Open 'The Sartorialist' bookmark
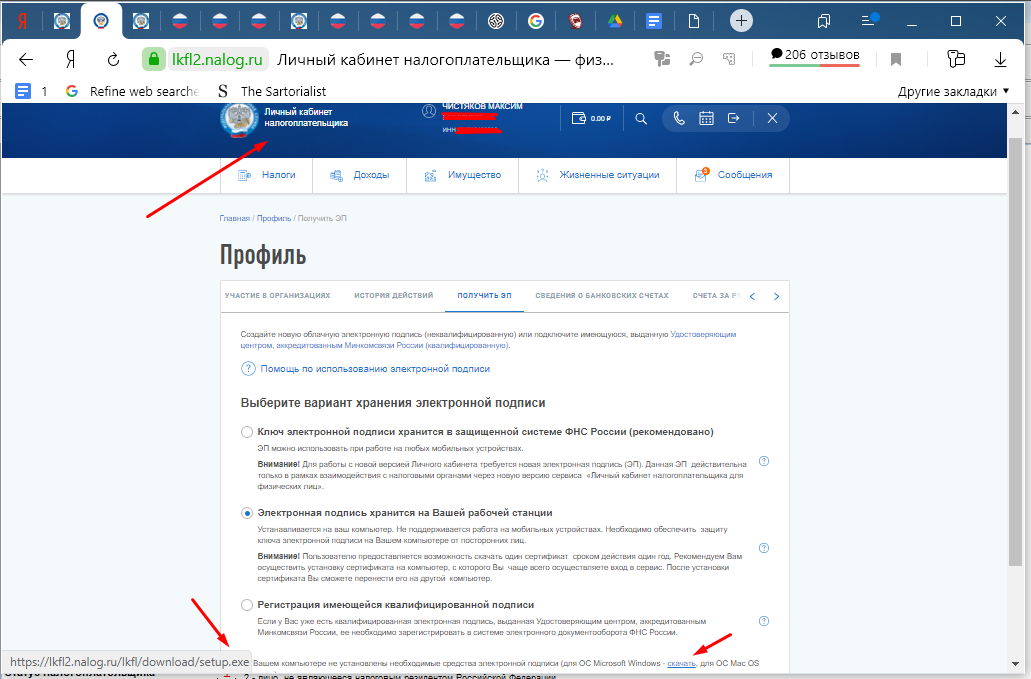1031x679 pixels. 272,91
